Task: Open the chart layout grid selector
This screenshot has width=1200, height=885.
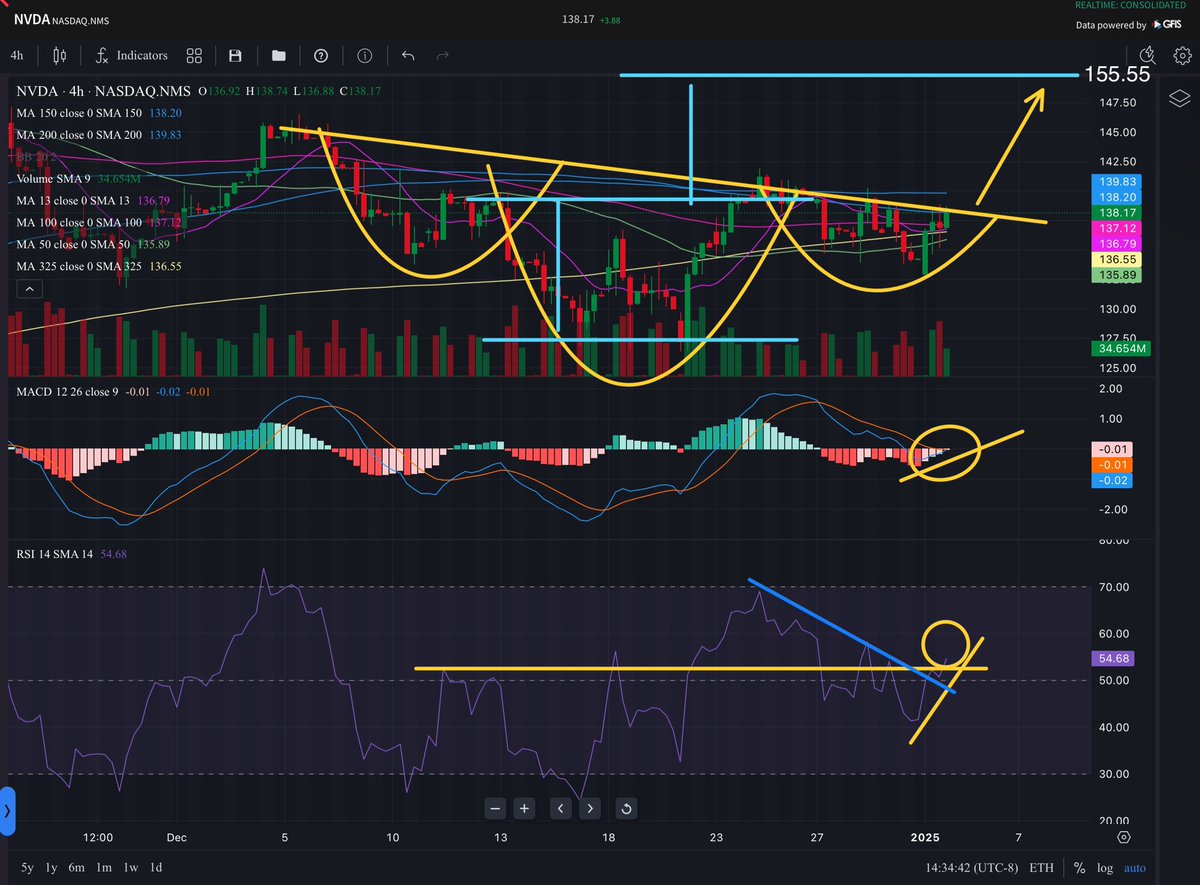Action: pyautogui.click(x=194, y=56)
